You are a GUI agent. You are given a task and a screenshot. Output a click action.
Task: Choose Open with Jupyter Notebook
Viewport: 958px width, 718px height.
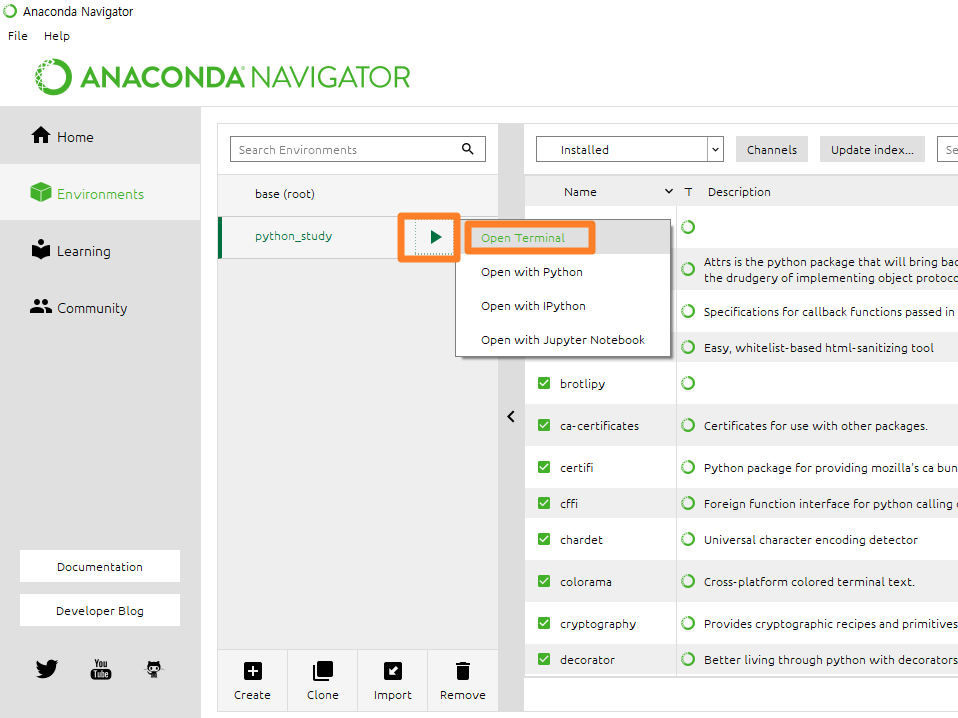(x=563, y=340)
